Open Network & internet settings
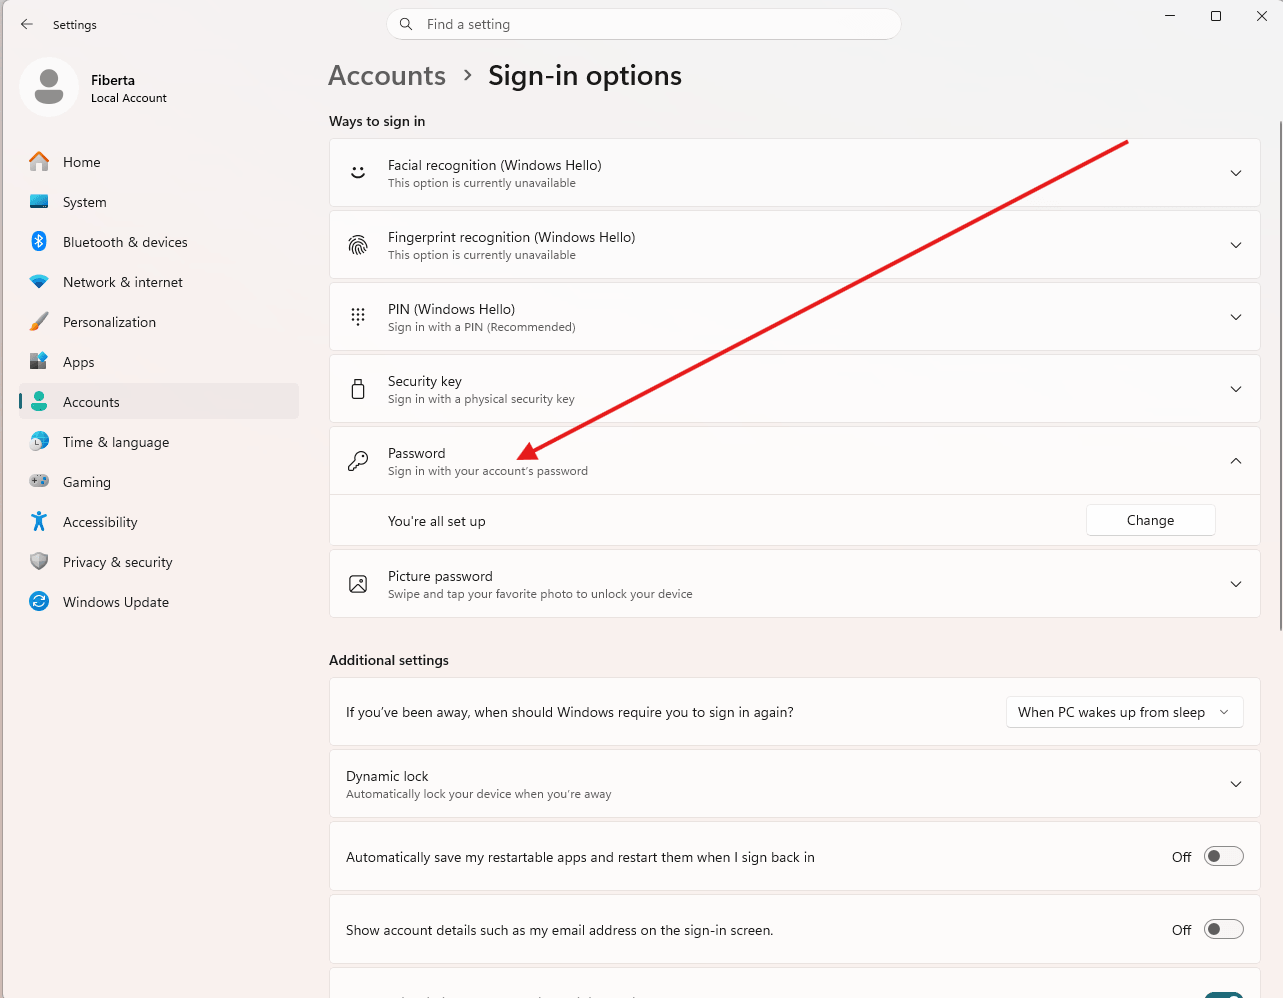This screenshot has width=1283, height=998. pos(122,282)
